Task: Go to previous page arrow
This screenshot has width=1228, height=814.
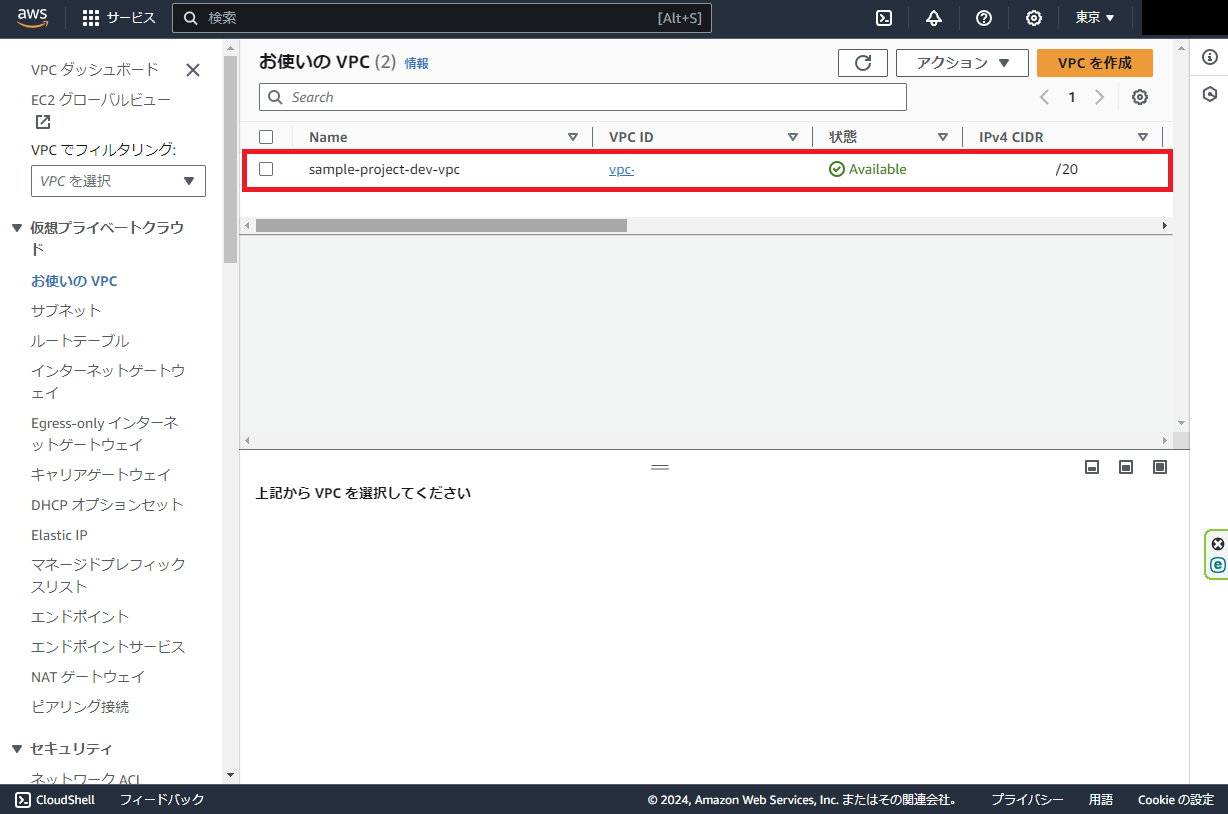Action: 1044,97
